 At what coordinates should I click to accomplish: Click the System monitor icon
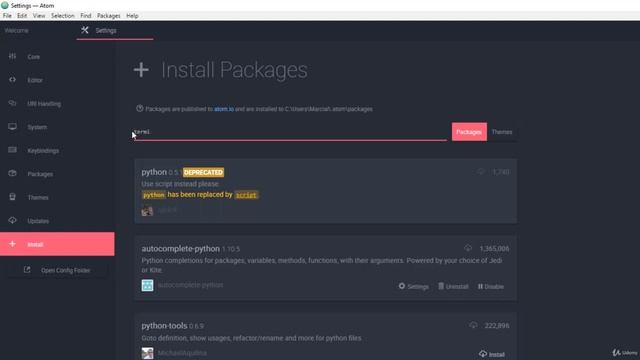(x=12, y=127)
